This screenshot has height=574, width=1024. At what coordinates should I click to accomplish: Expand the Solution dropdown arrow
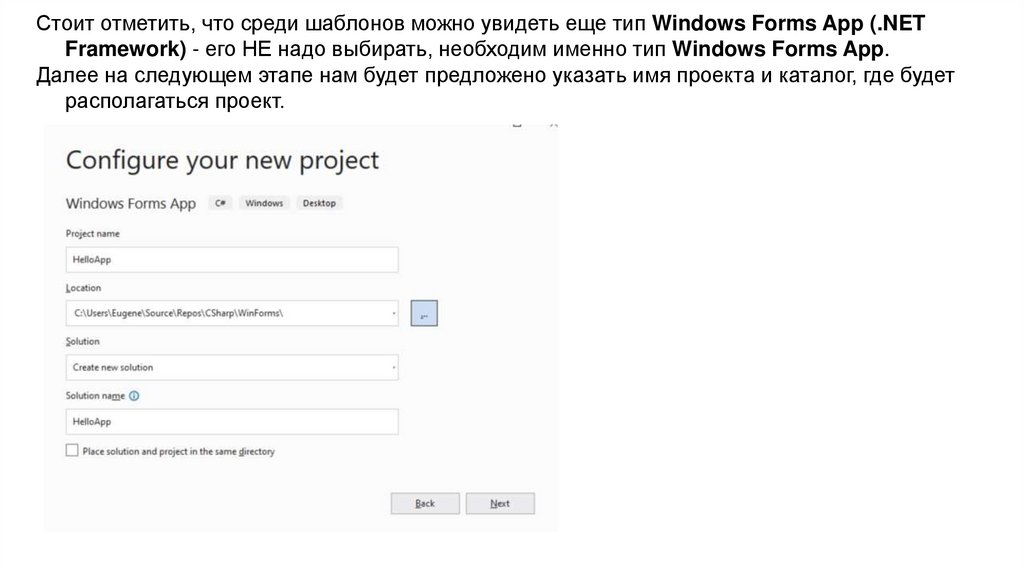tap(393, 367)
